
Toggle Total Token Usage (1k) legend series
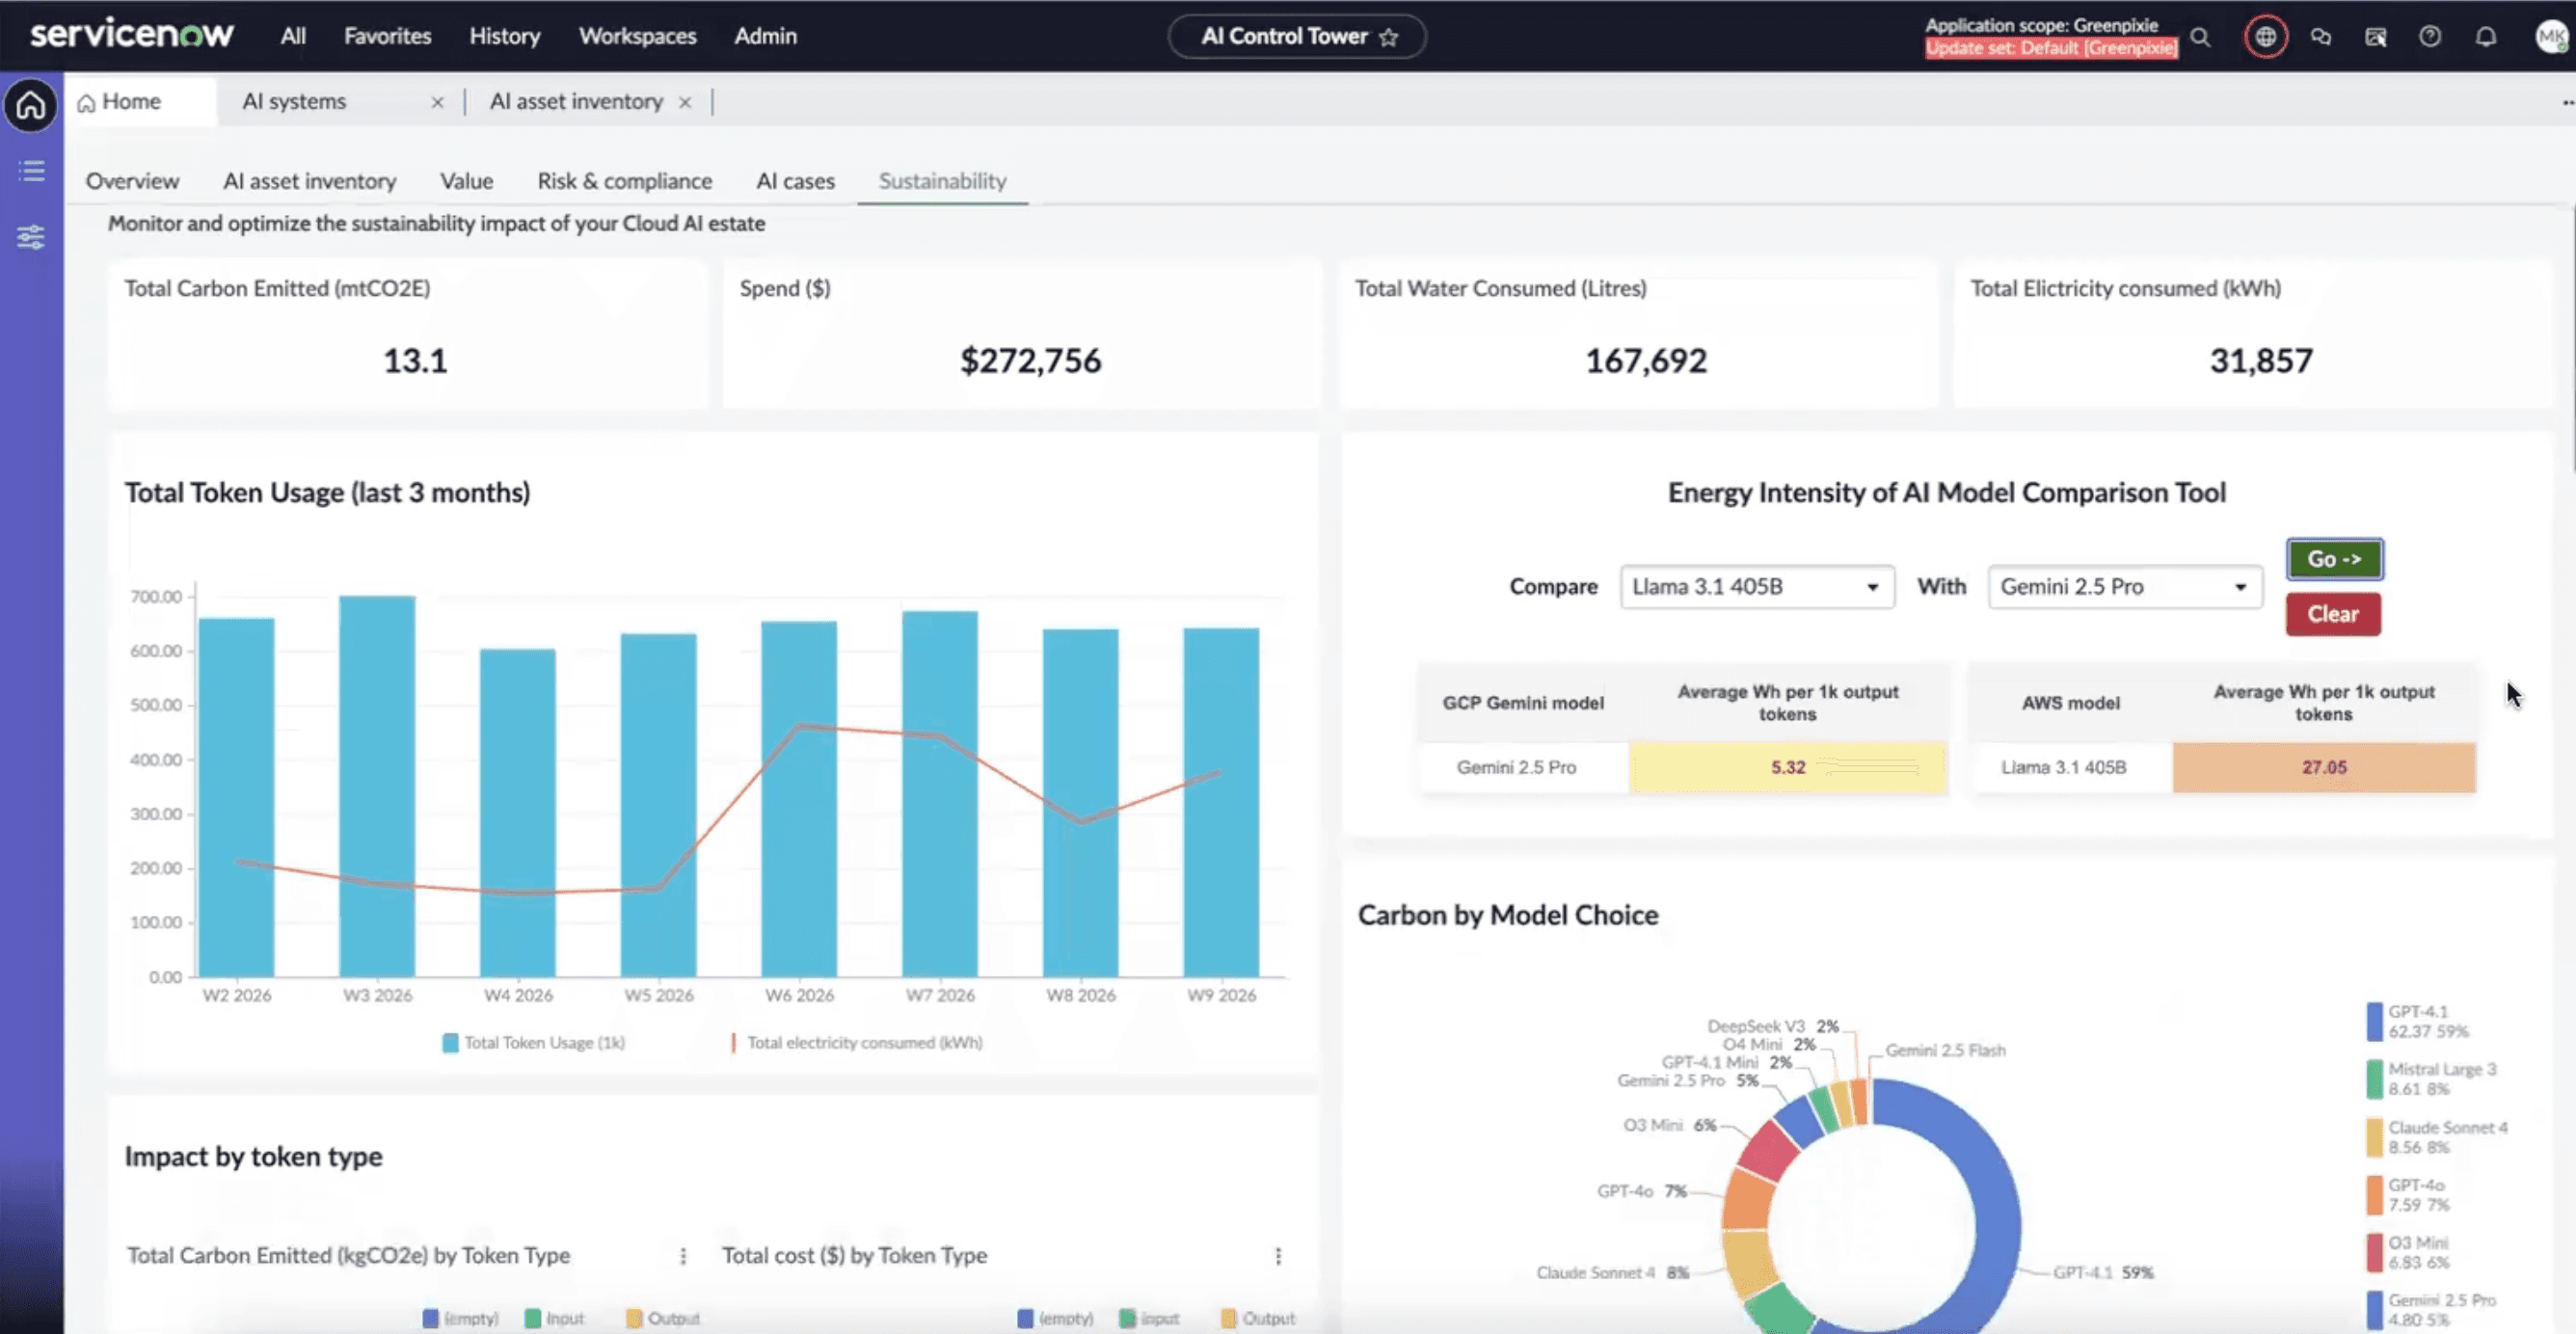[x=533, y=1042]
